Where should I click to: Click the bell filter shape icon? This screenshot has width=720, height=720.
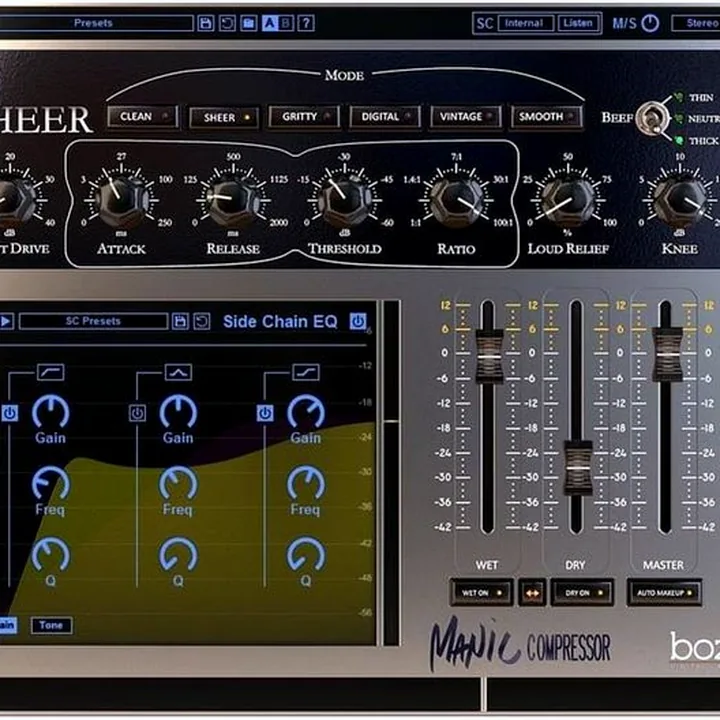coord(178,372)
